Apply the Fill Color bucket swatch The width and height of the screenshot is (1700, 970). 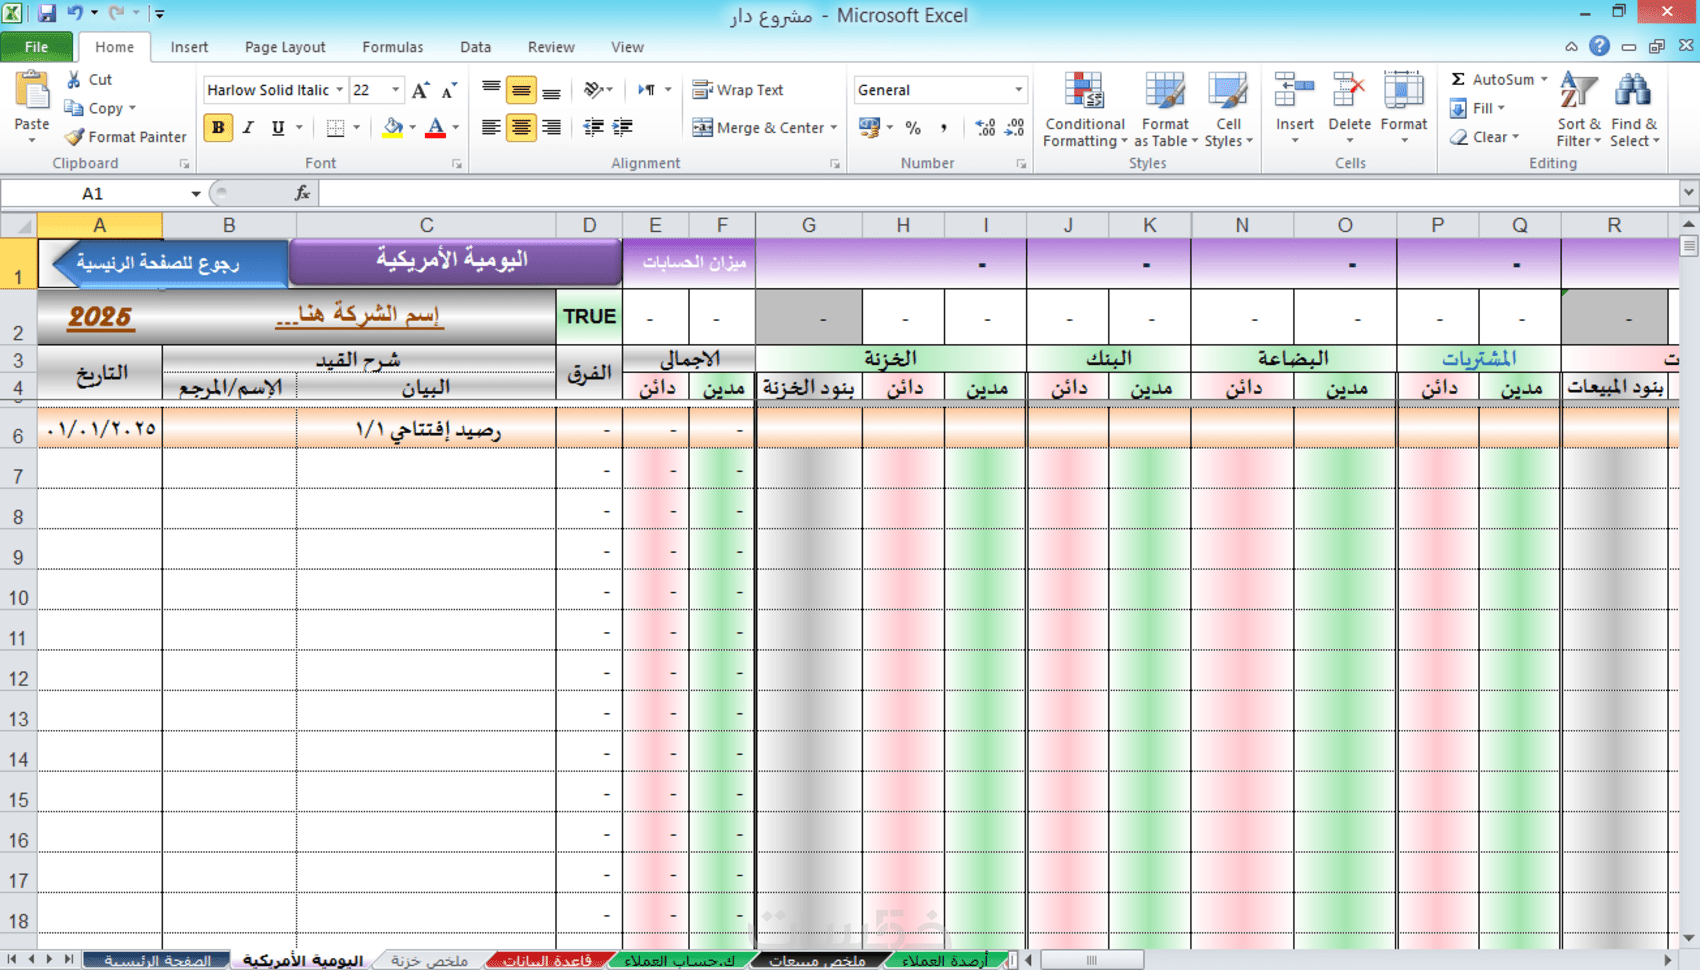(392, 128)
